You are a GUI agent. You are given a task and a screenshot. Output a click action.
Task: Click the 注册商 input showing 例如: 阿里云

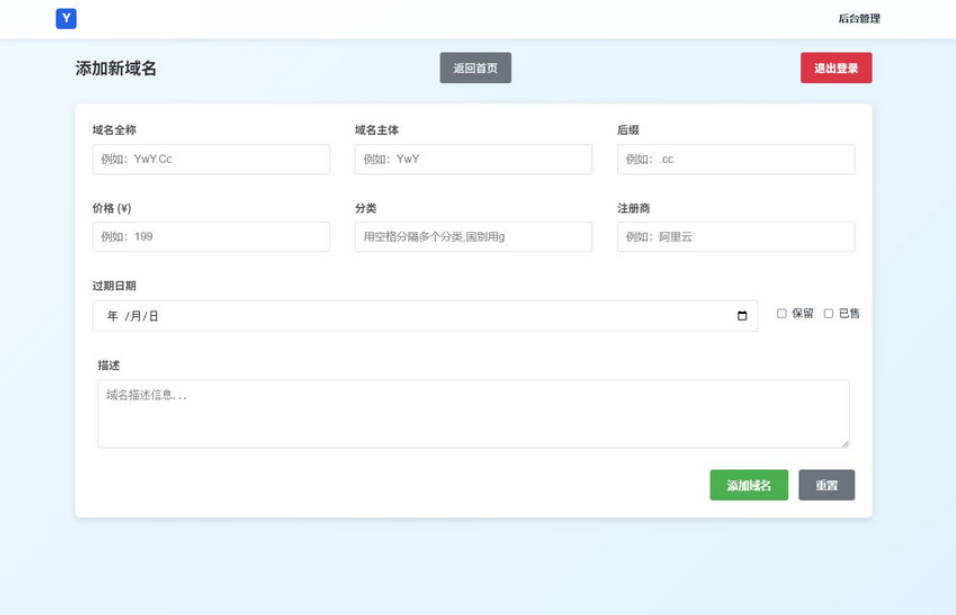tap(736, 236)
